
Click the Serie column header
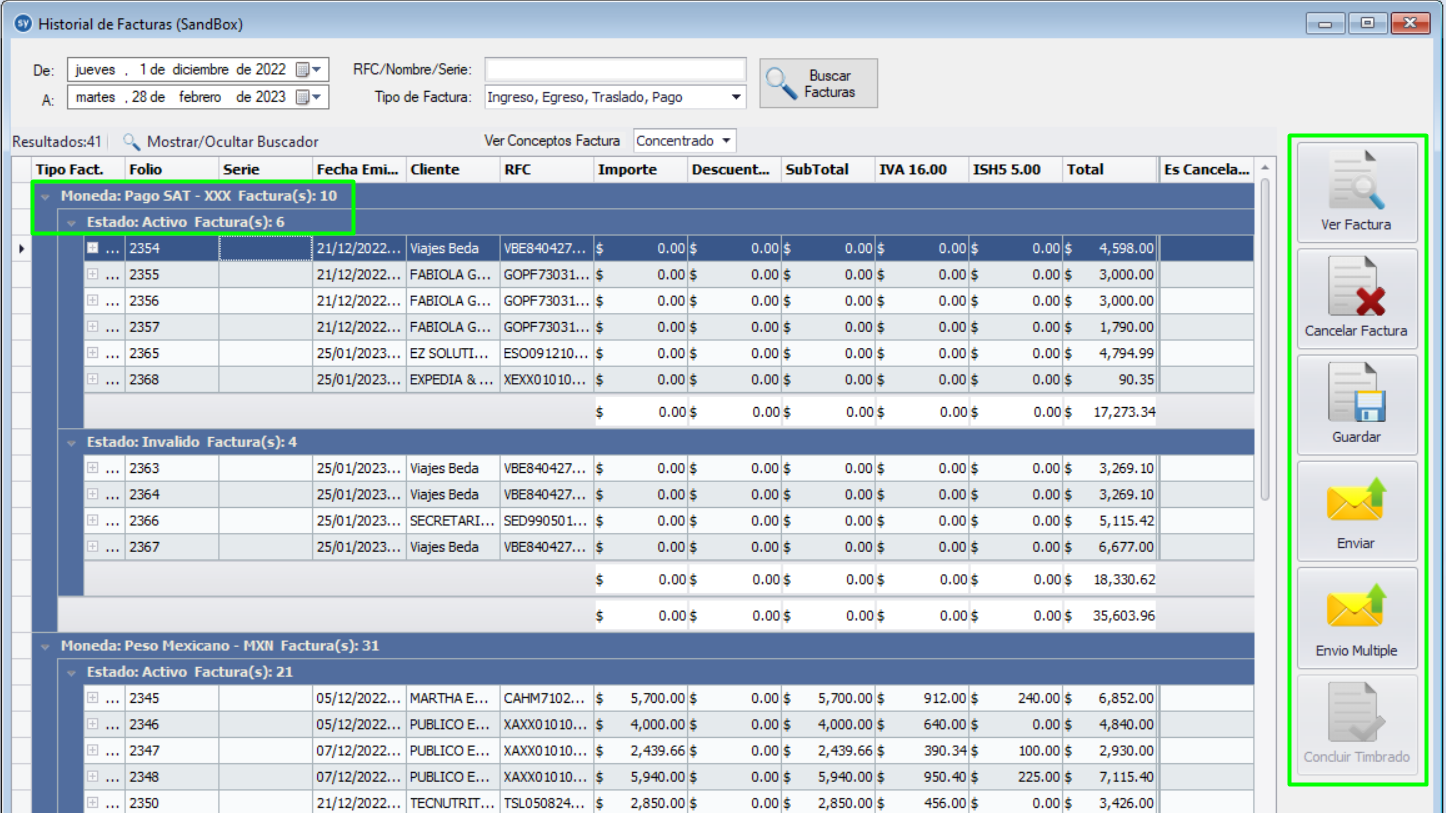pyautogui.click(x=266, y=170)
